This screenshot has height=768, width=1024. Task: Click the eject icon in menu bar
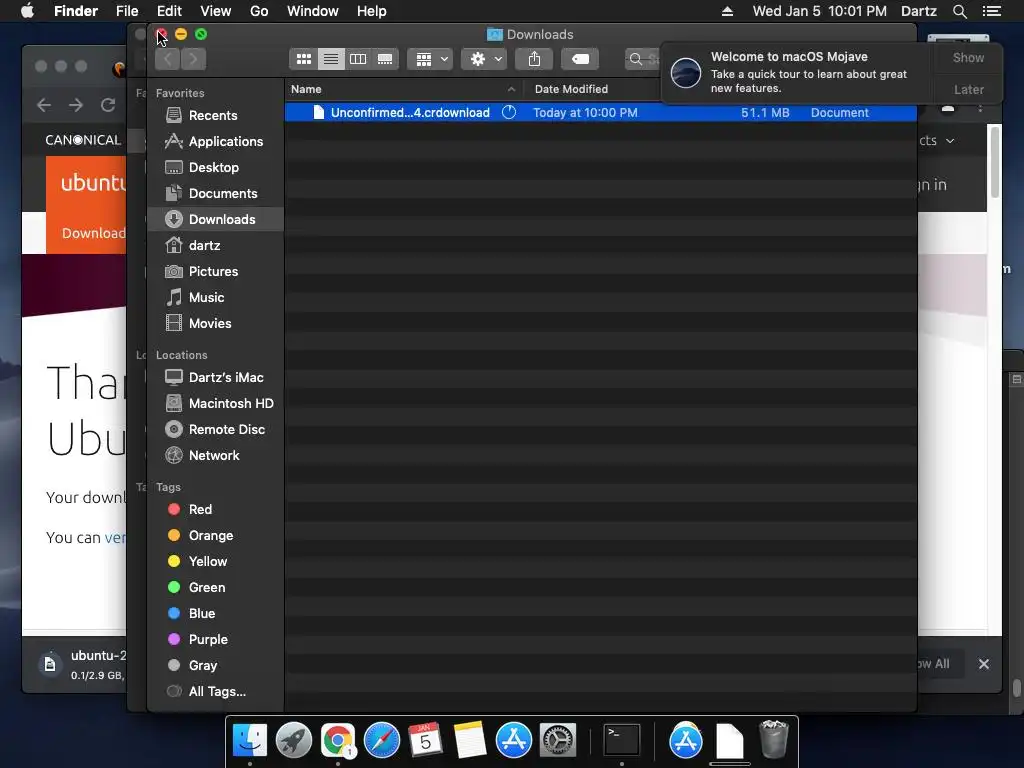tap(727, 11)
